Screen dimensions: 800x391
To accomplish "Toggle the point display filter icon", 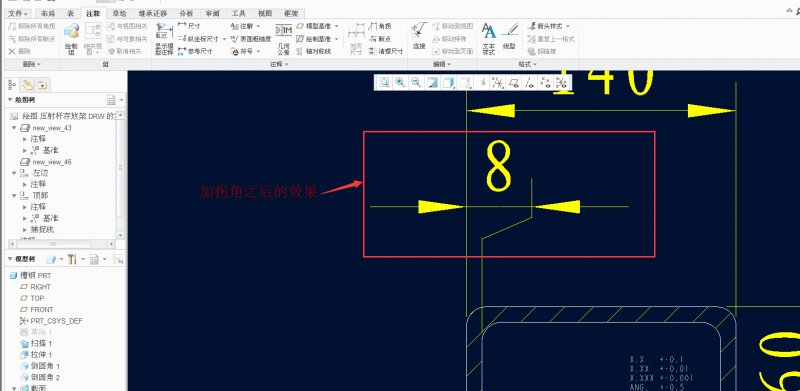I will click(x=545, y=83).
